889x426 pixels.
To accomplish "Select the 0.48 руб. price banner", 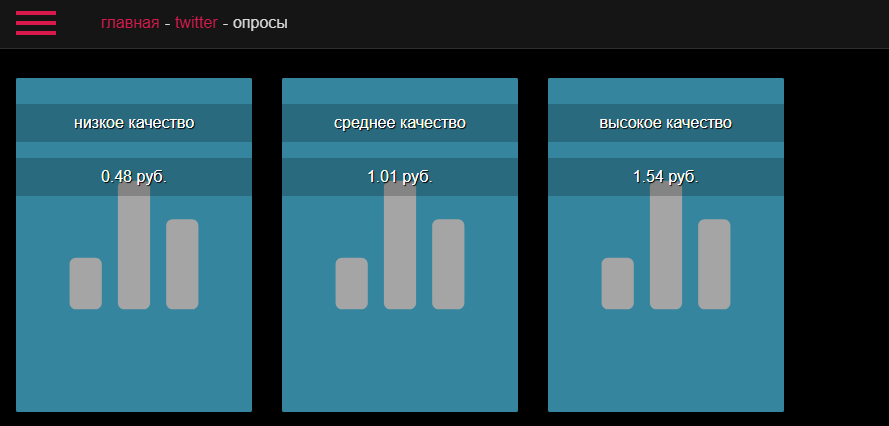I will [134, 177].
